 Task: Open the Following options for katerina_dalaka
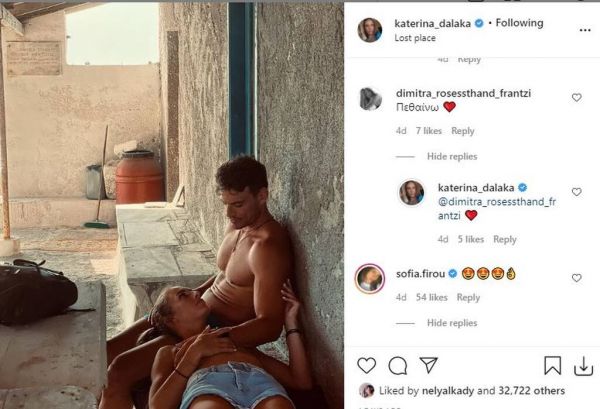point(518,22)
